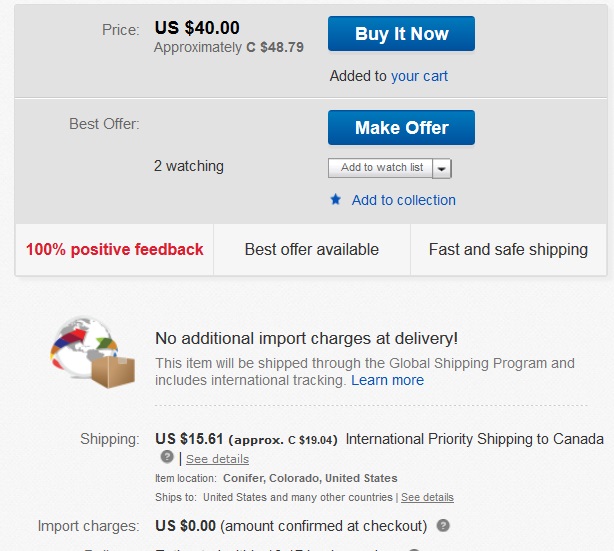Open the Add to collection link
614x551 pixels.
click(x=403, y=200)
